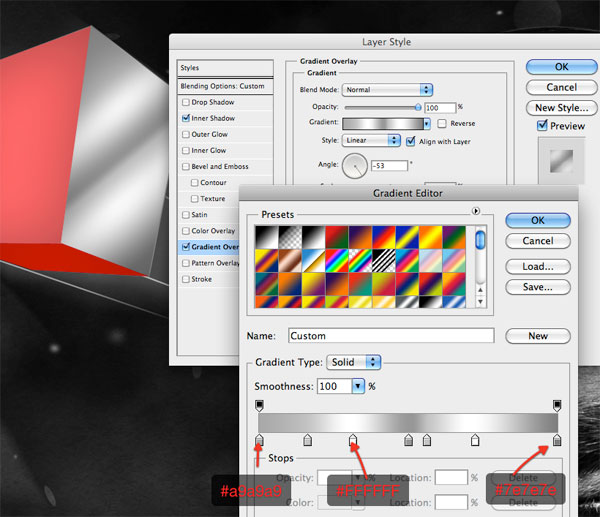Screen dimensions: 600x517
Task: Tick the Texture checkbox
Action: (x=194, y=199)
